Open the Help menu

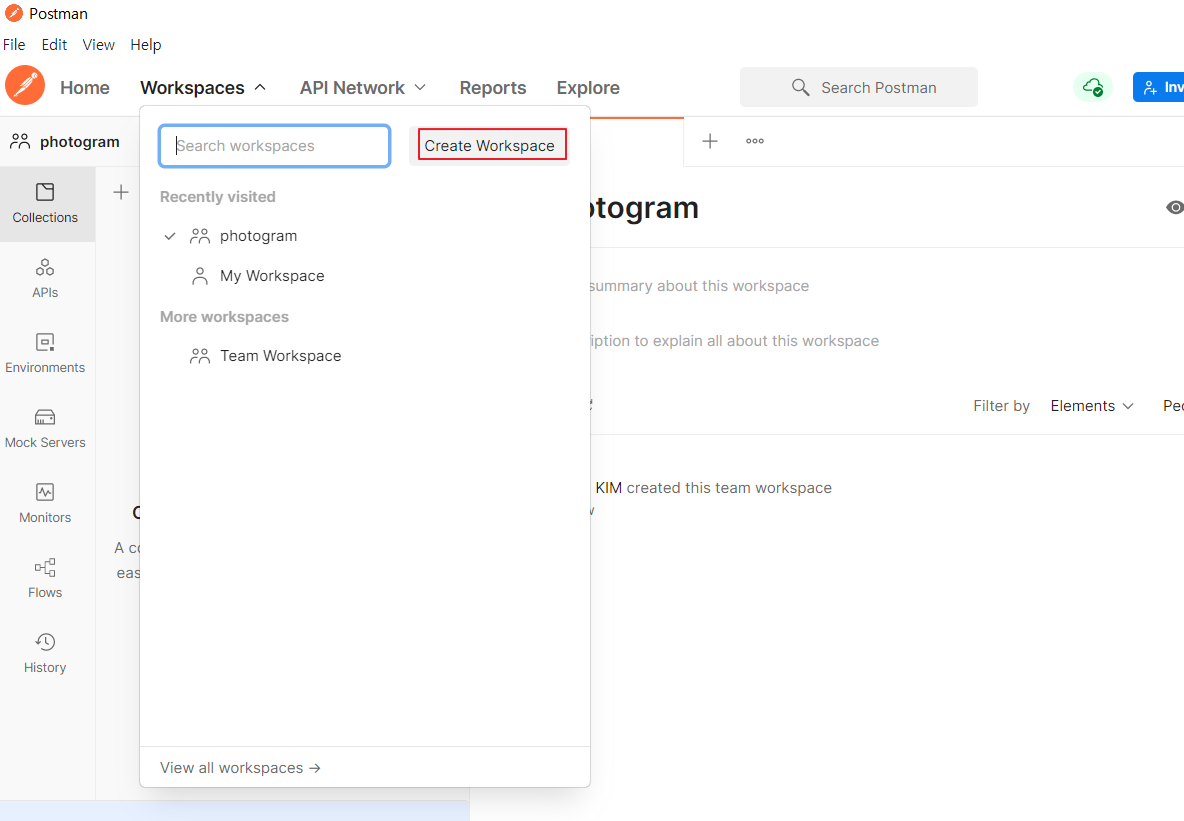(x=146, y=45)
